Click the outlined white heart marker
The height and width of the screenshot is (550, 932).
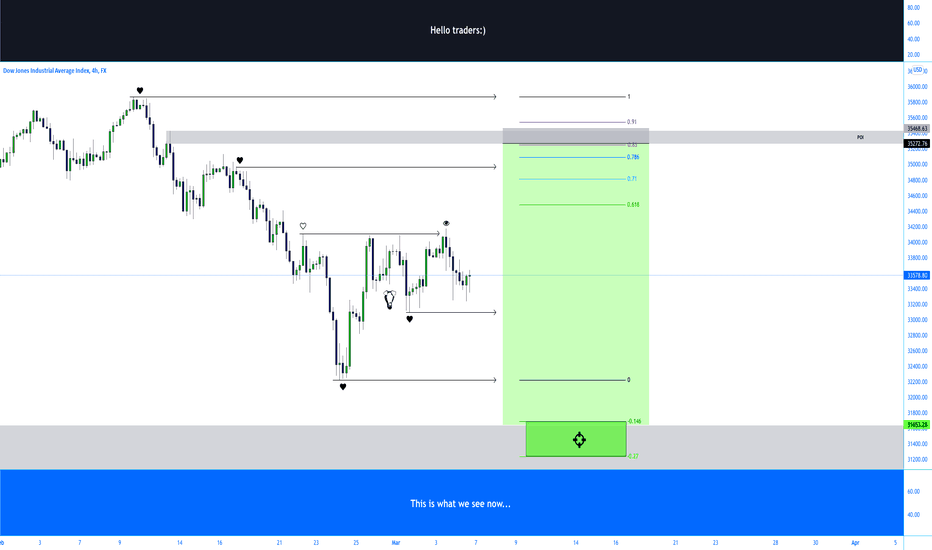303,226
